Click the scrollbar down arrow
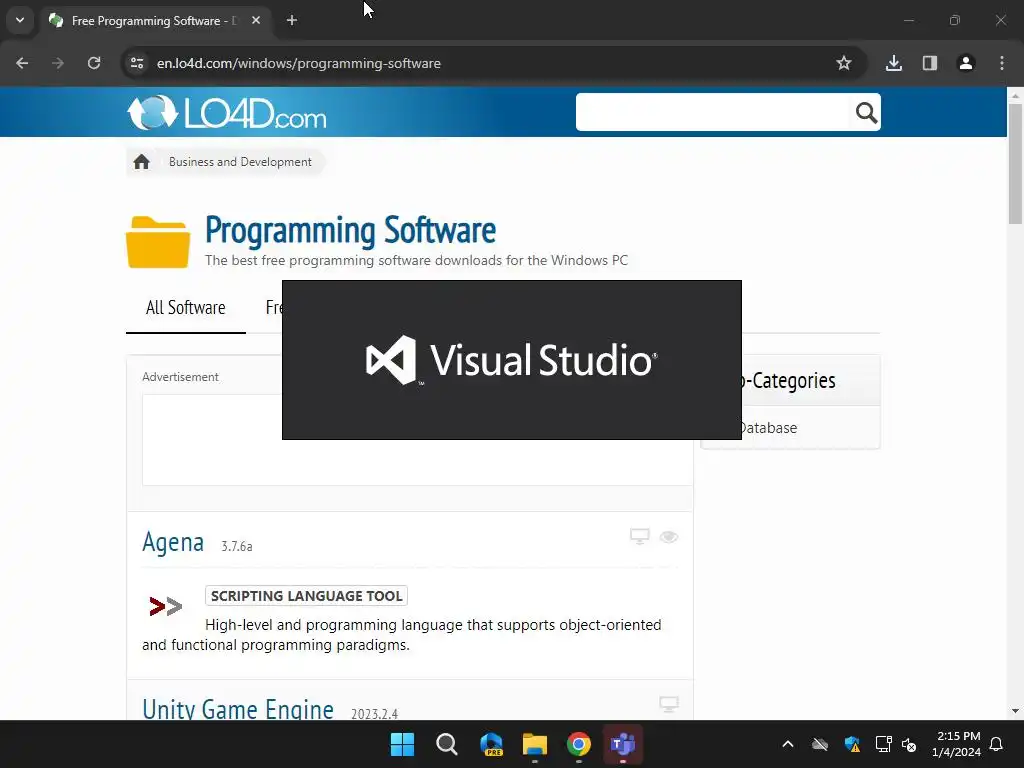The width and height of the screenshot is (1024, 768). [x=1015, y=711]
